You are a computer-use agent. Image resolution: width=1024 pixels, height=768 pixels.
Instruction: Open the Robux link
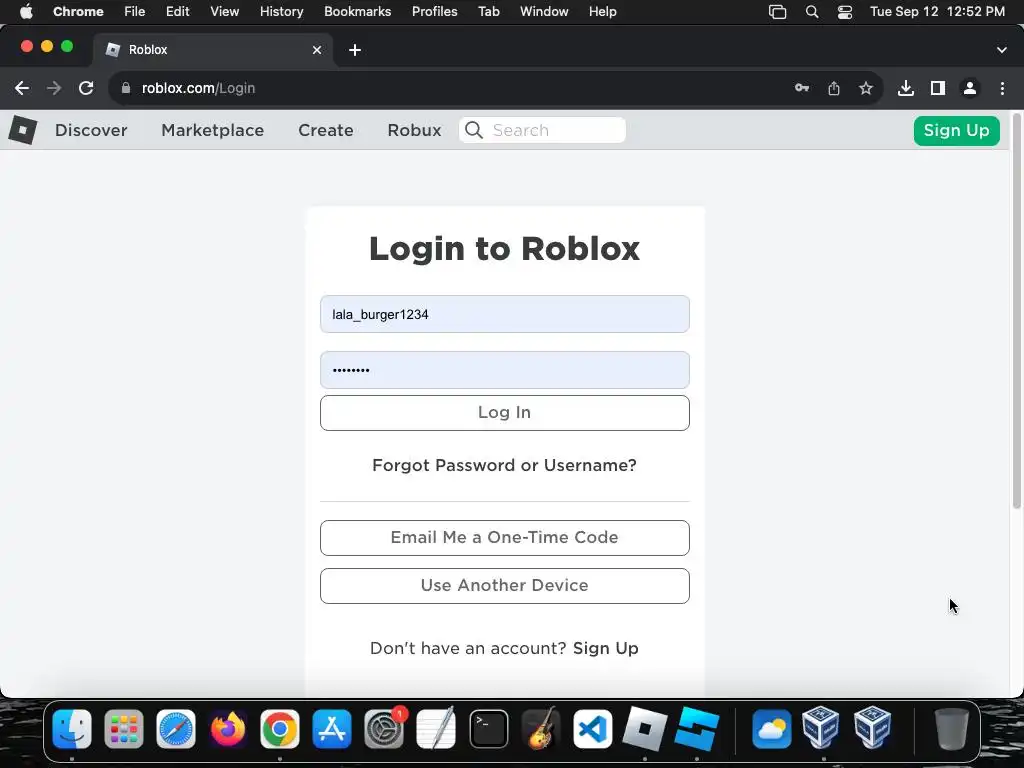point(414,131)
